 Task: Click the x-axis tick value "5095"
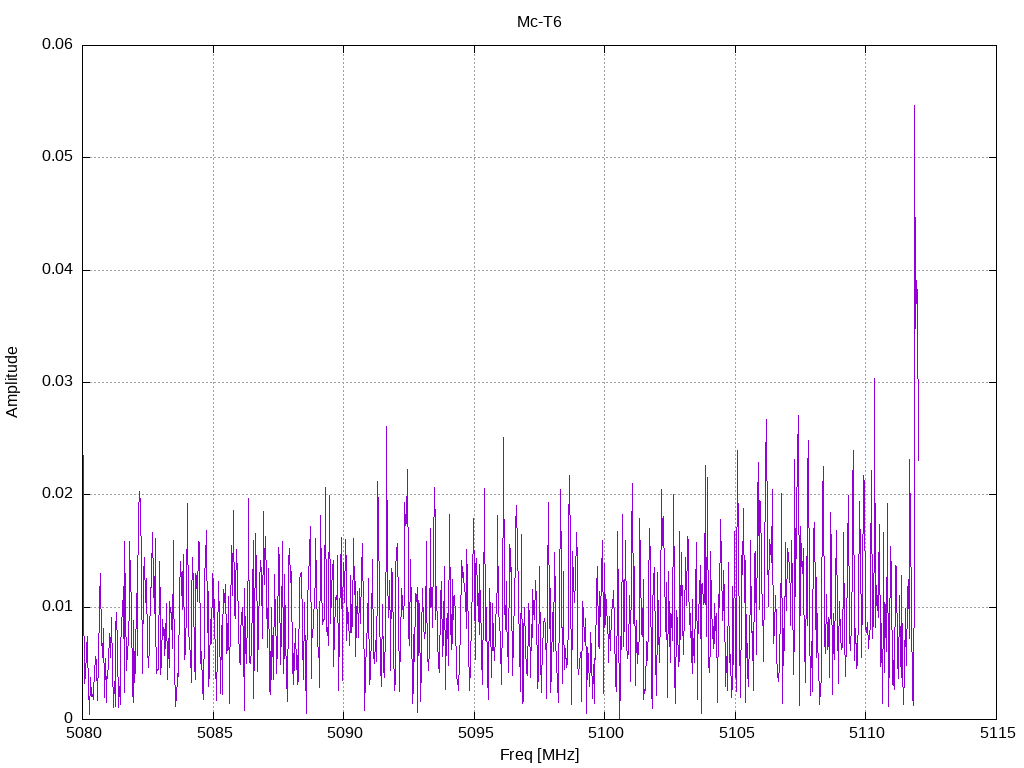click(x=475, y=733)
